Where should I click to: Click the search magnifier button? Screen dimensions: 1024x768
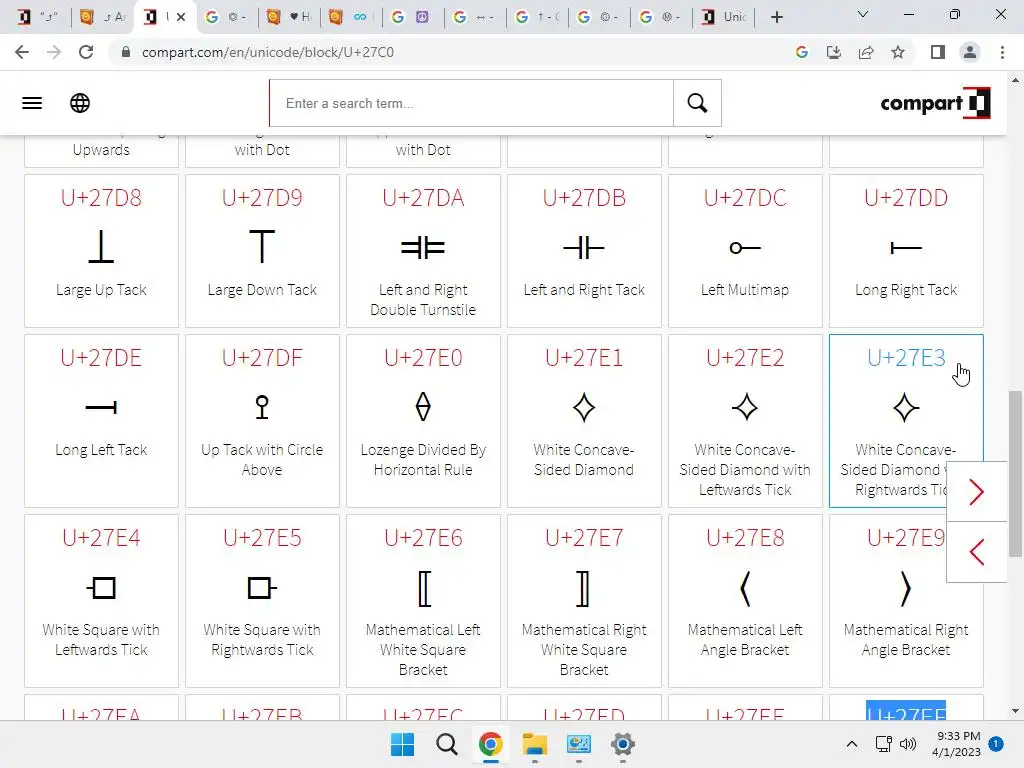coord(697,103)
